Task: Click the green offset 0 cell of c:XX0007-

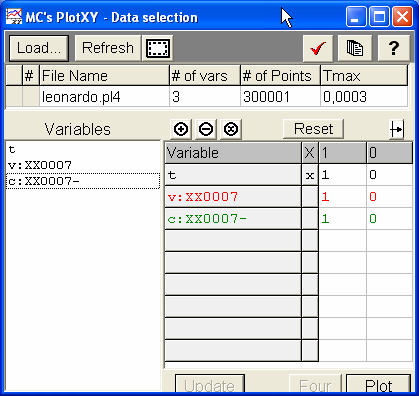Action: click(x=389, y=219)
